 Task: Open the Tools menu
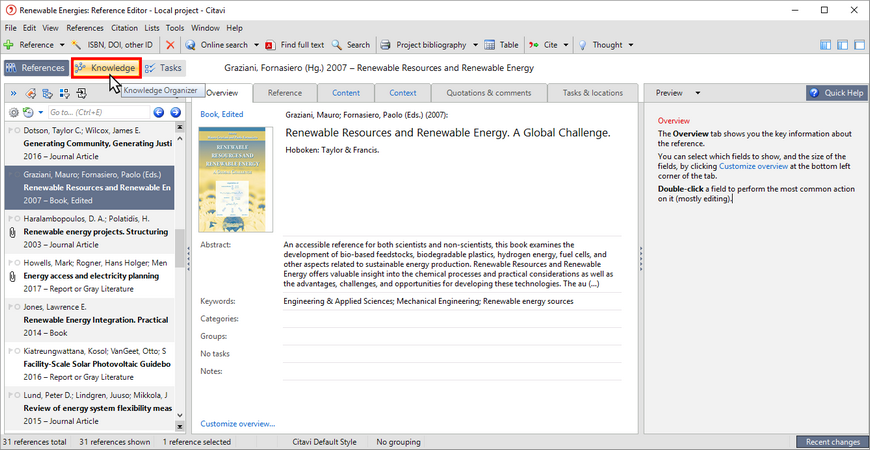pyautogui.click(x=175, y=28)
